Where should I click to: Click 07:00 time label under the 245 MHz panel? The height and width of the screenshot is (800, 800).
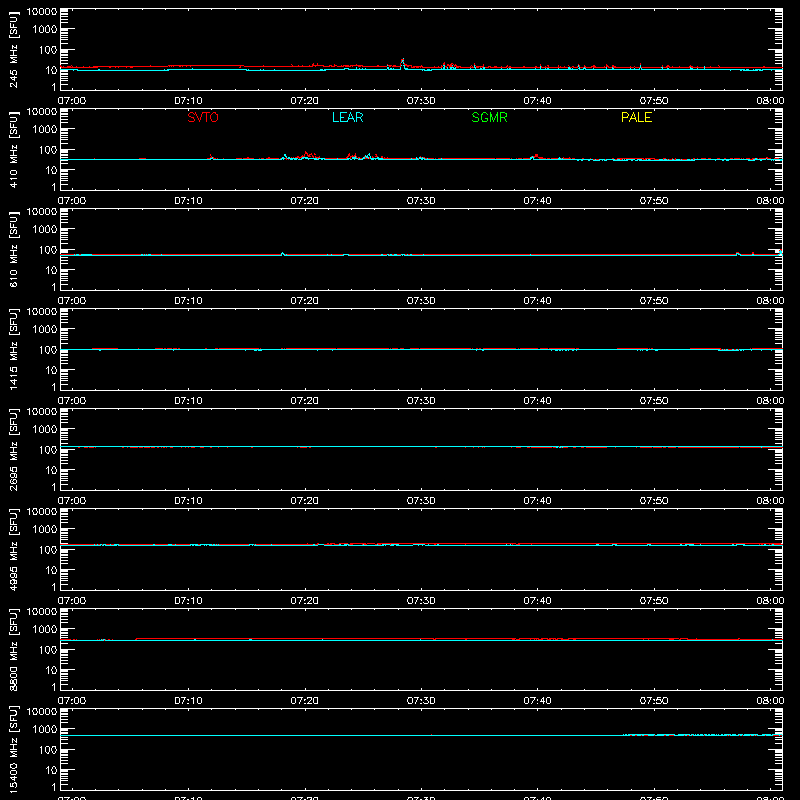pos(72,101)
